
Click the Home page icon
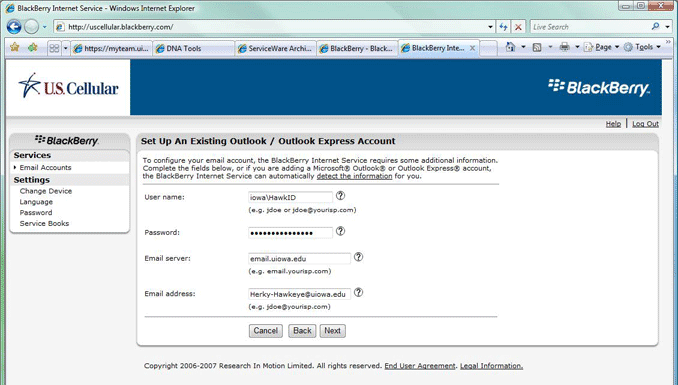click(511, 47)
